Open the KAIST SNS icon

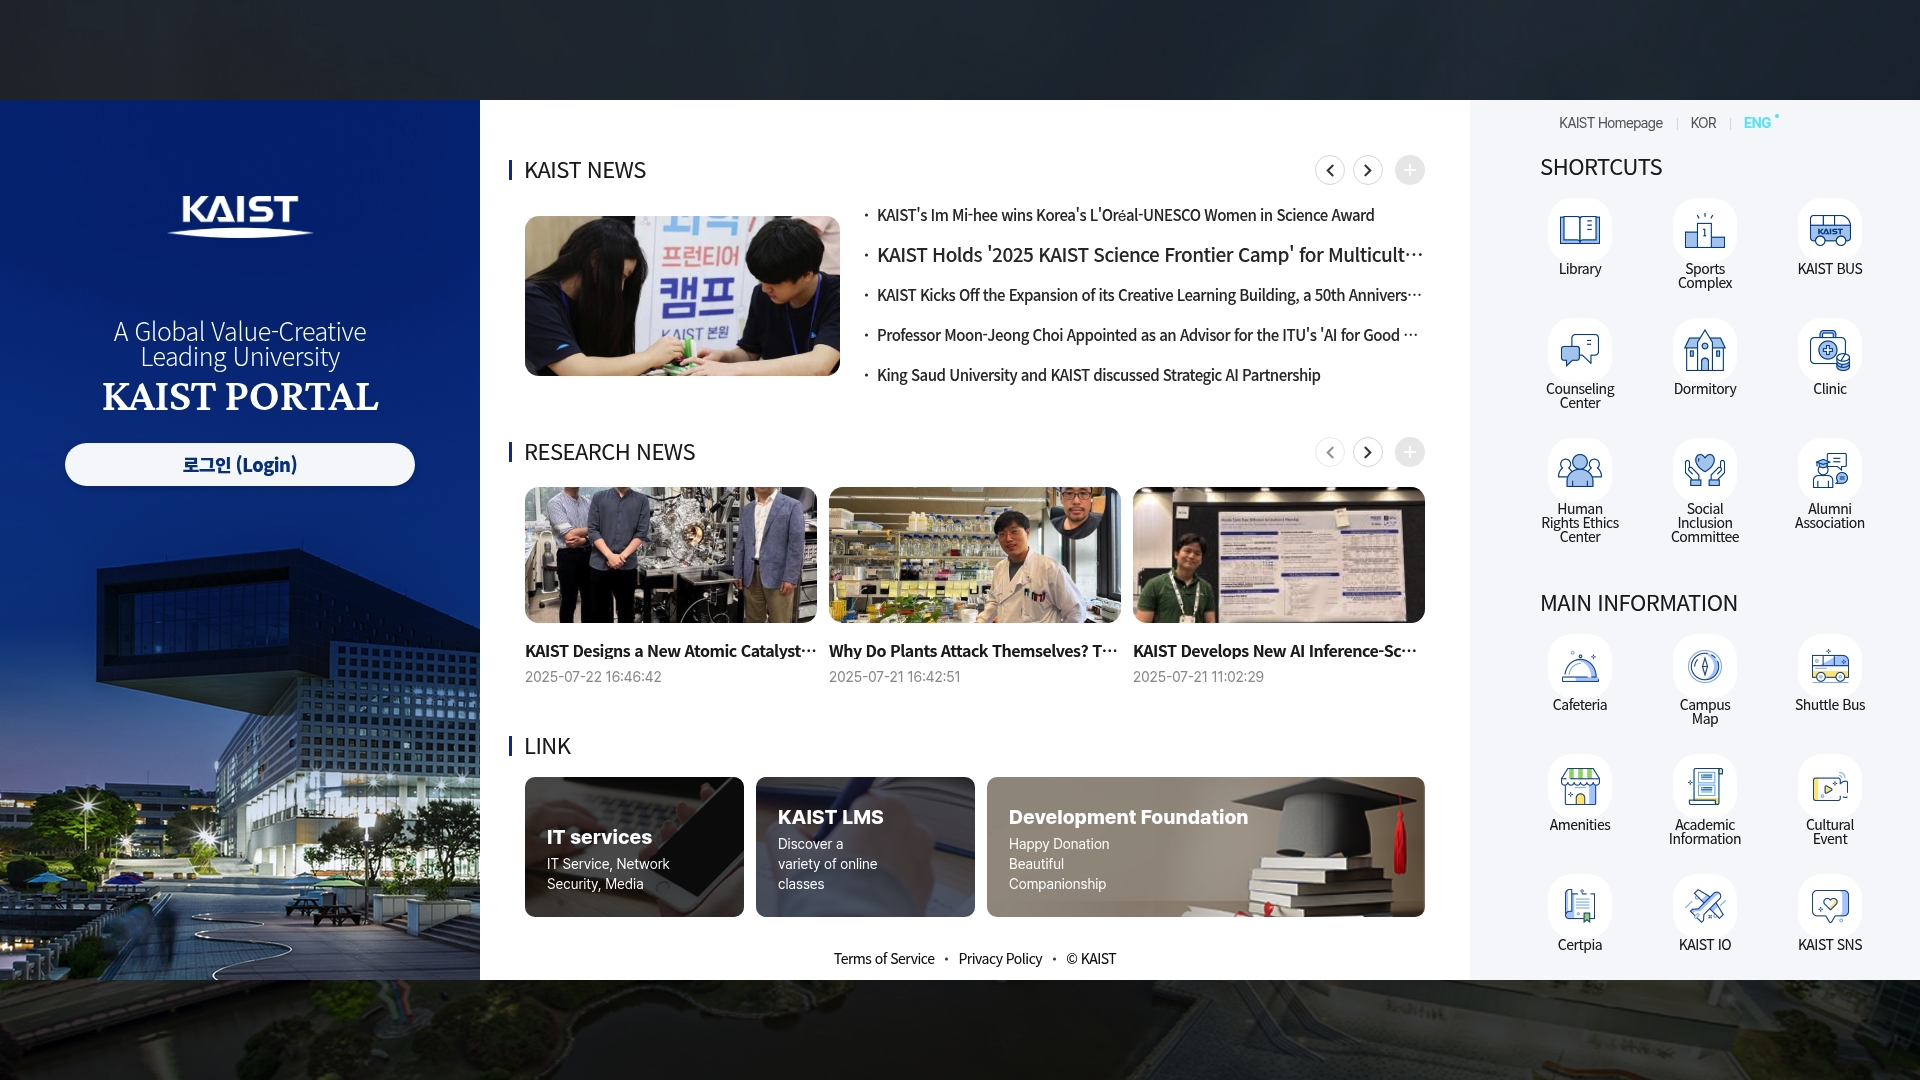click(x=1830, y=906)
